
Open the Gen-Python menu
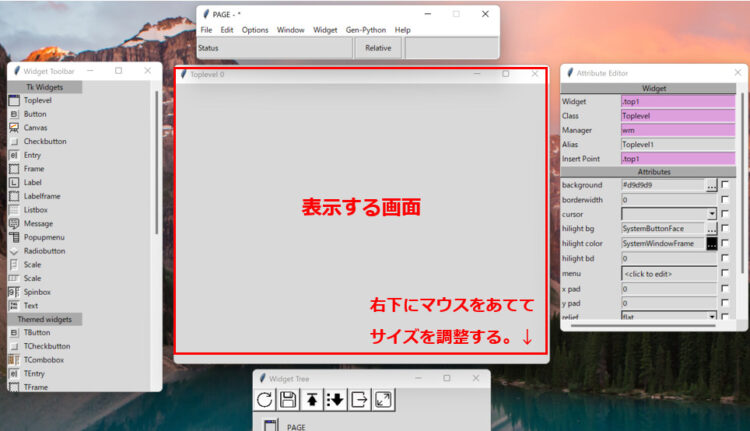coord(366,30)
